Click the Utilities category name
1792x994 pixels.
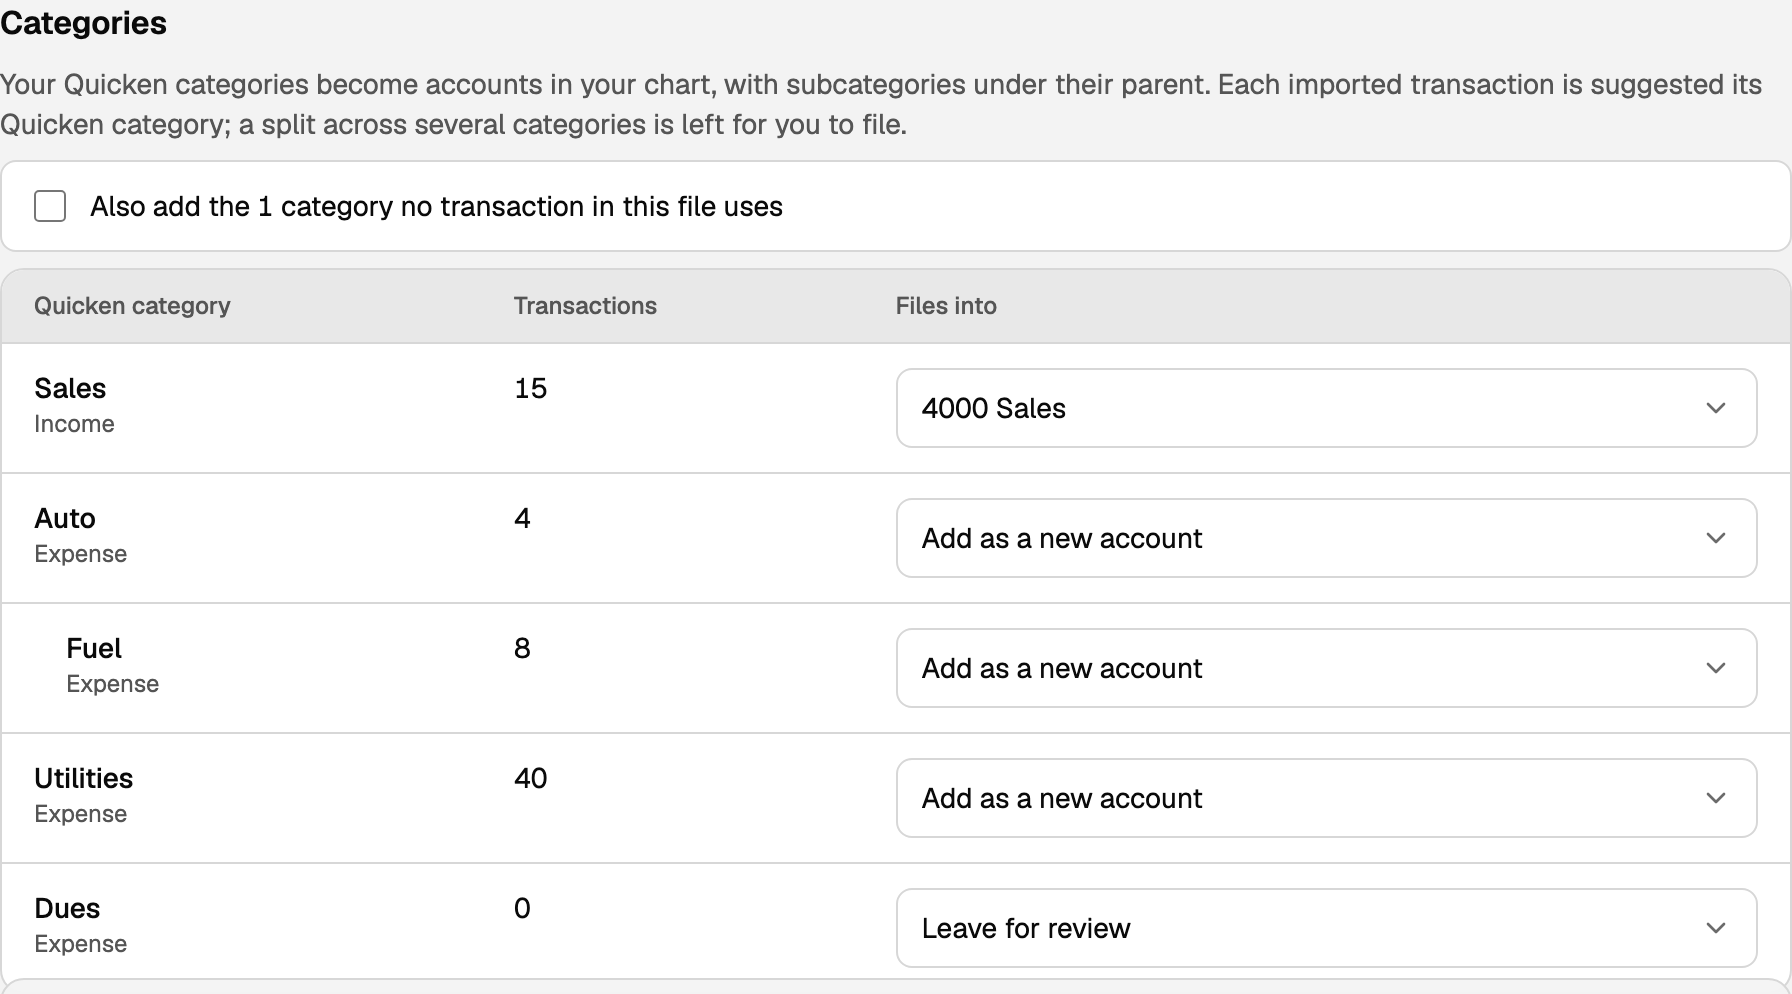(84, 778)
